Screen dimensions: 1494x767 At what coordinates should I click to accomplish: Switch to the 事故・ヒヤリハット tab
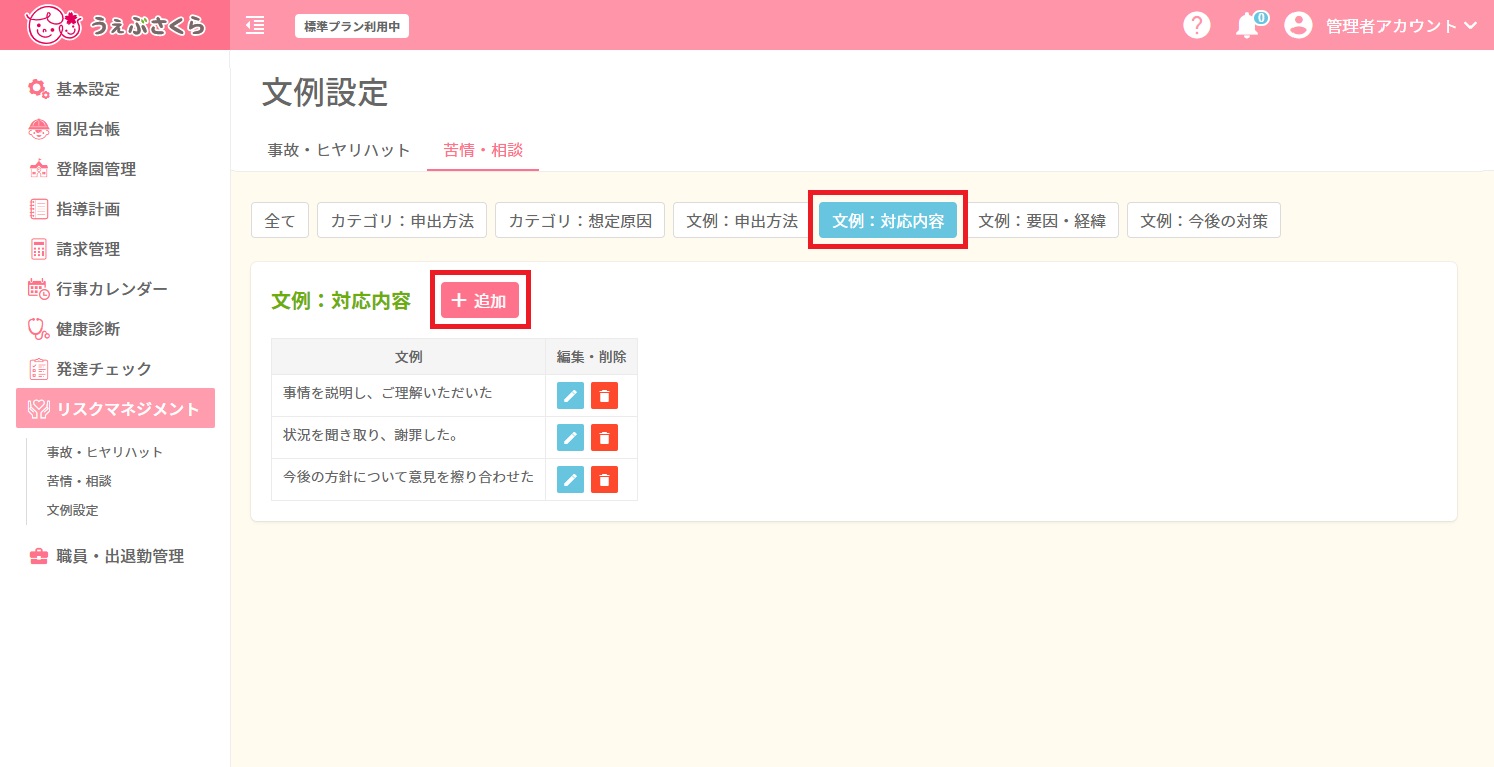pos(339,150)
